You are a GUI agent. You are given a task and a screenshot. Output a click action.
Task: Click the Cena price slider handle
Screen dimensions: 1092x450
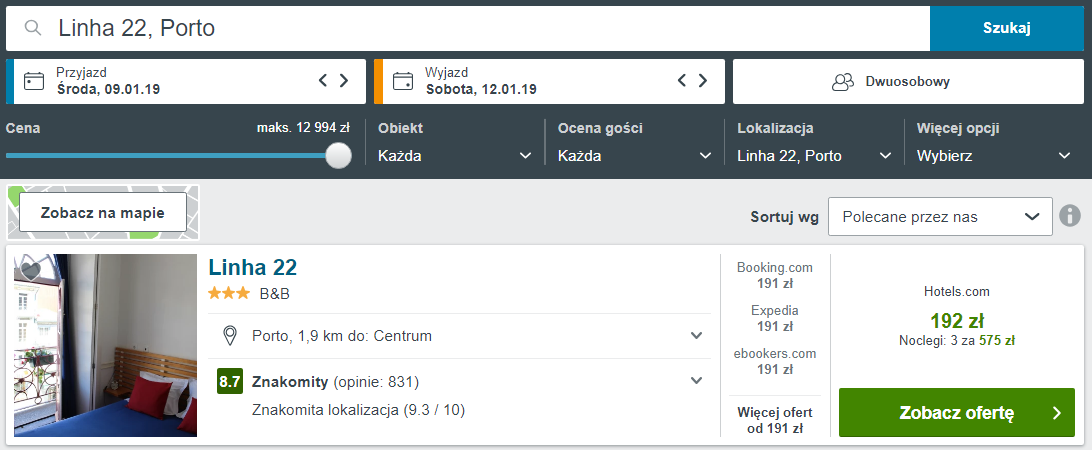coord(339,155)
